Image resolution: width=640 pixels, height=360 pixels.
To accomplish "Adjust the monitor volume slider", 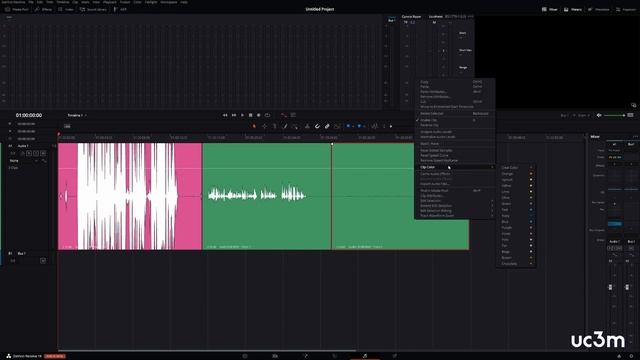I will 614,116.
